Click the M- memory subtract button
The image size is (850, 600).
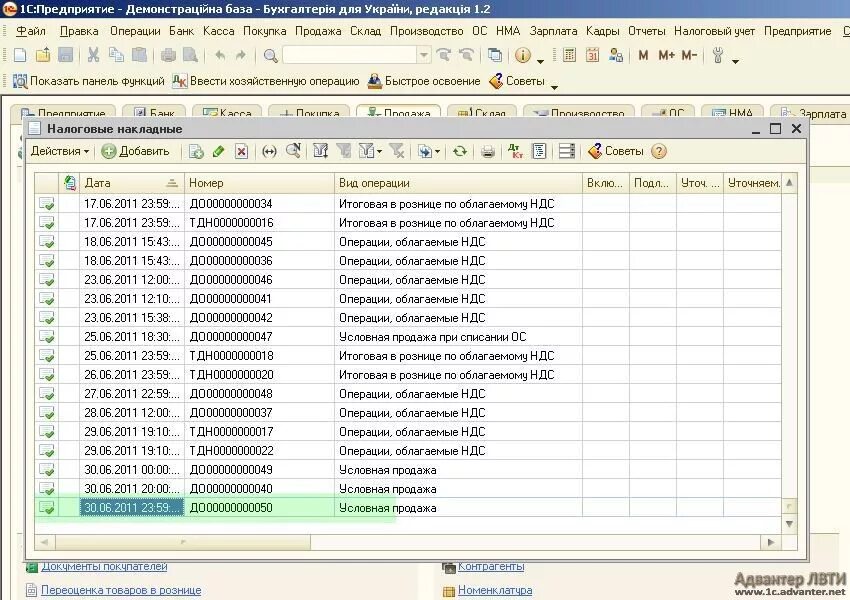689,55
